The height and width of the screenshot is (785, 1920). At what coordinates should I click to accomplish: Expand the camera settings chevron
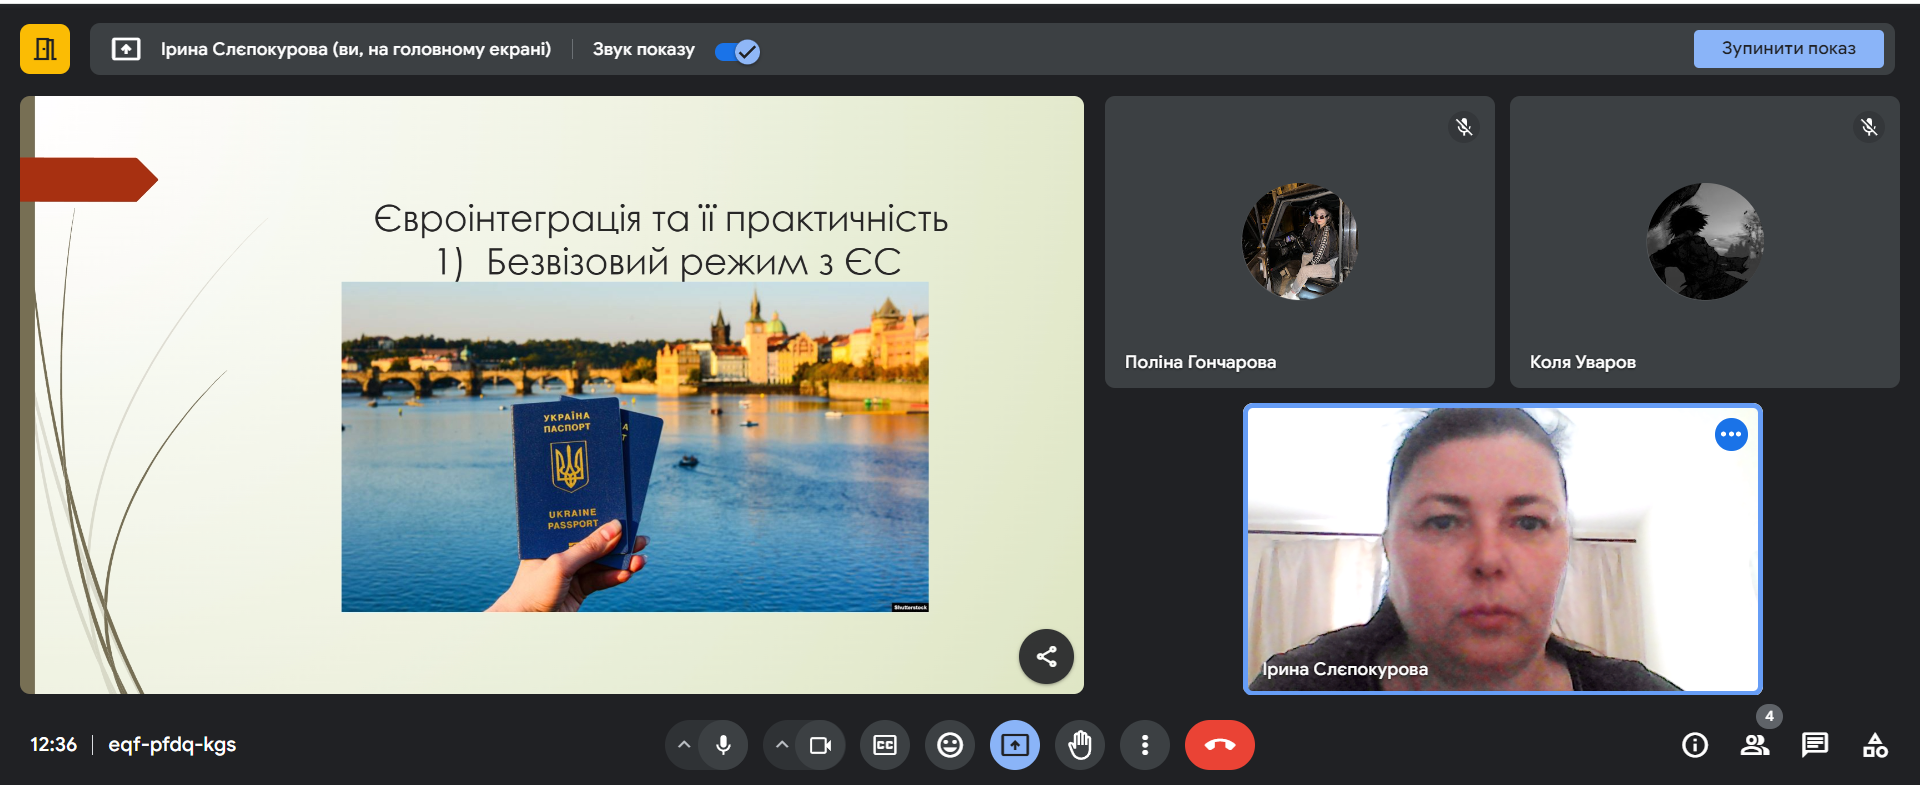782,745
